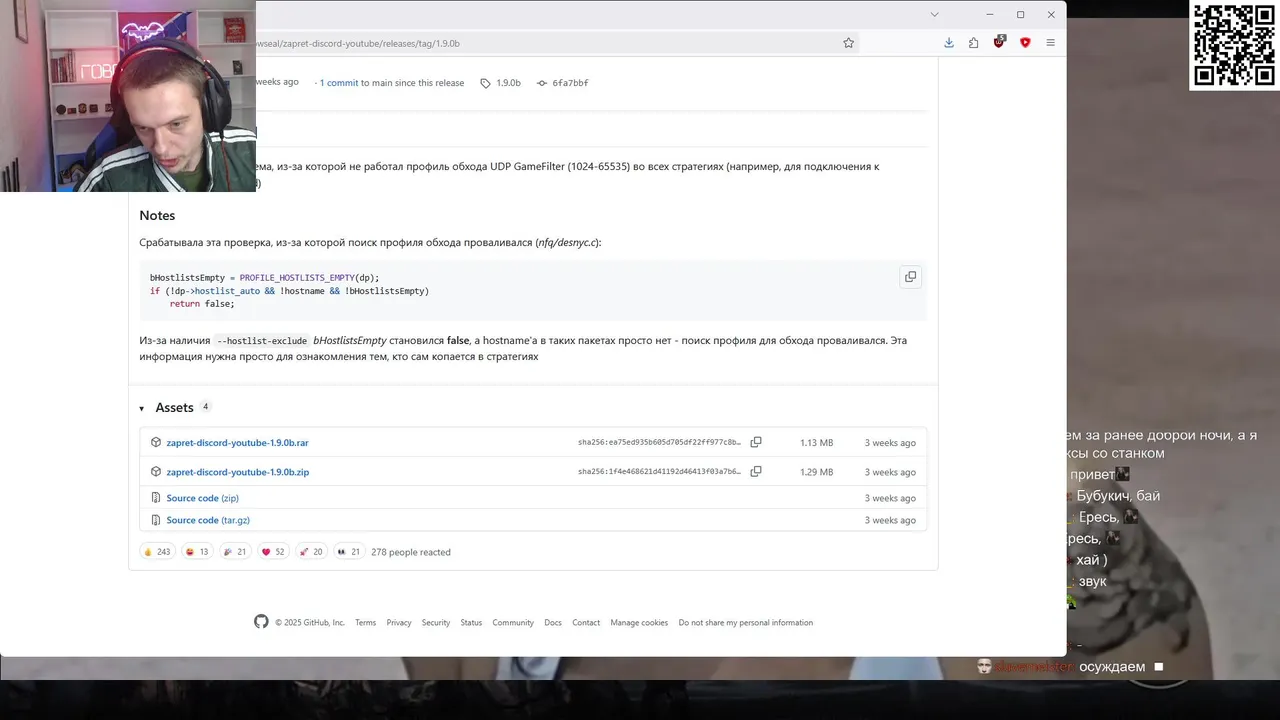This screenshot has height=720, width=1280.
Task: Toggle the heart reaction with 52
Action: [x=273, y=552]
